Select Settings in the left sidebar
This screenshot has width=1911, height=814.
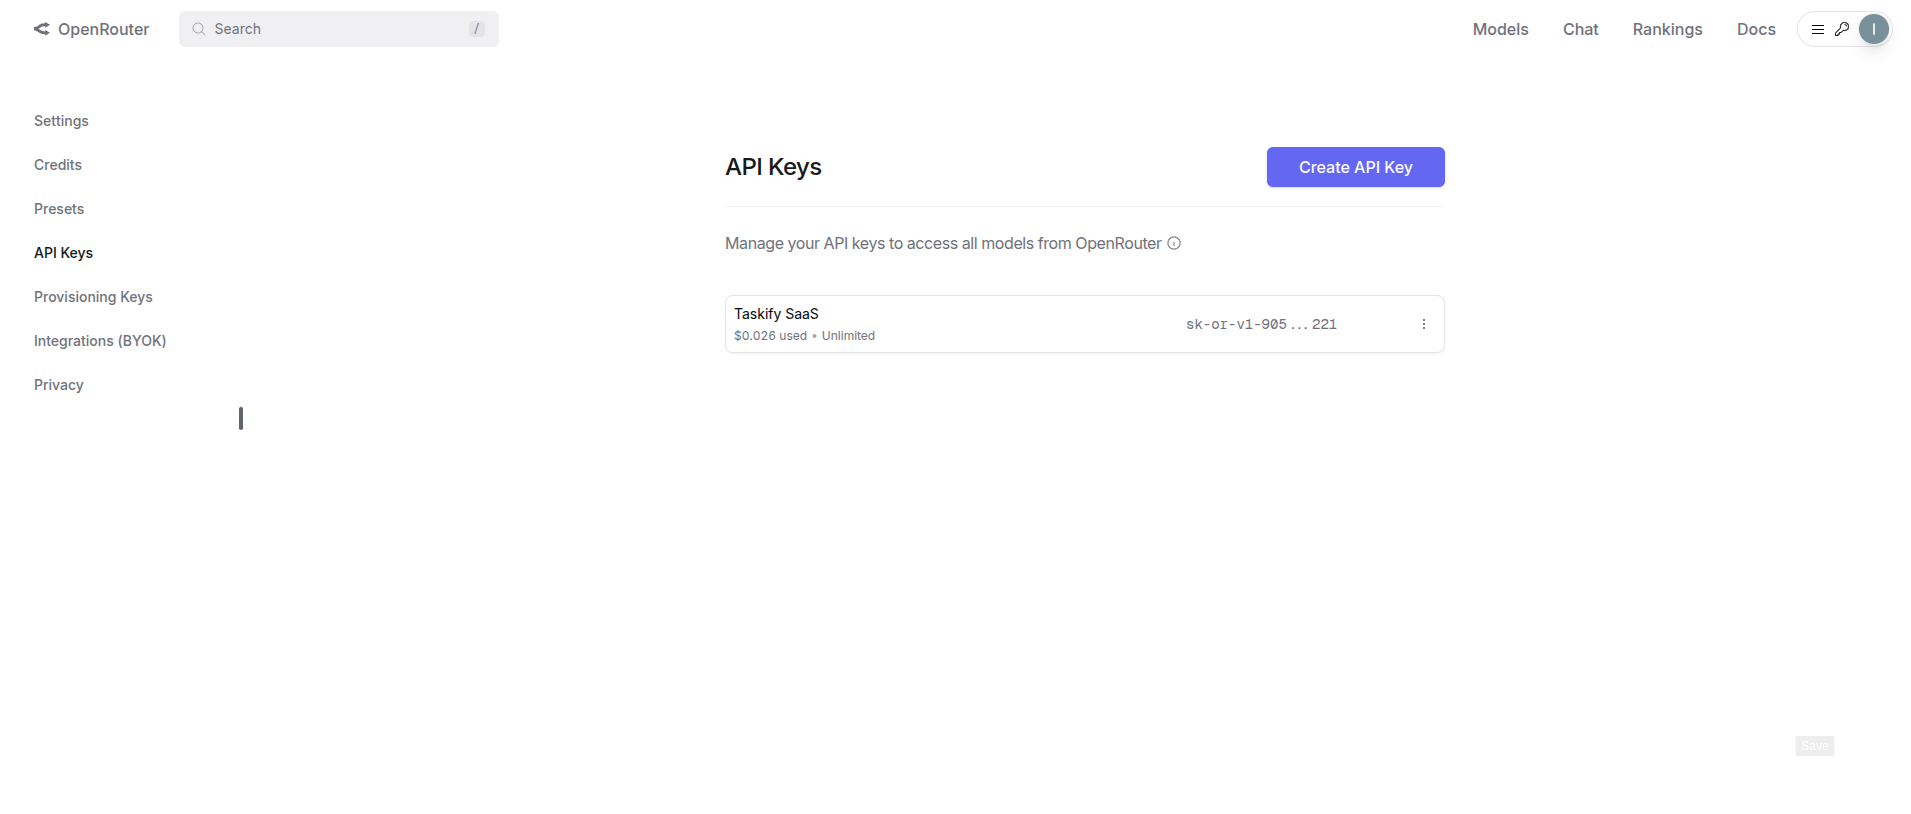pos(61,121)
